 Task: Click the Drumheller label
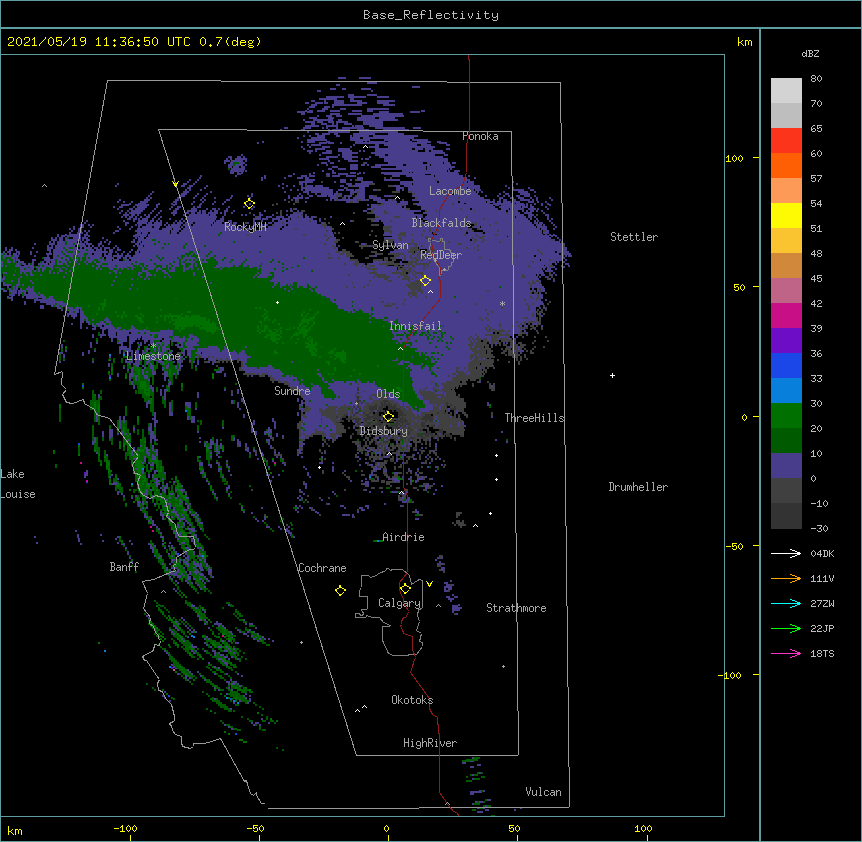(x=638, y=487)
